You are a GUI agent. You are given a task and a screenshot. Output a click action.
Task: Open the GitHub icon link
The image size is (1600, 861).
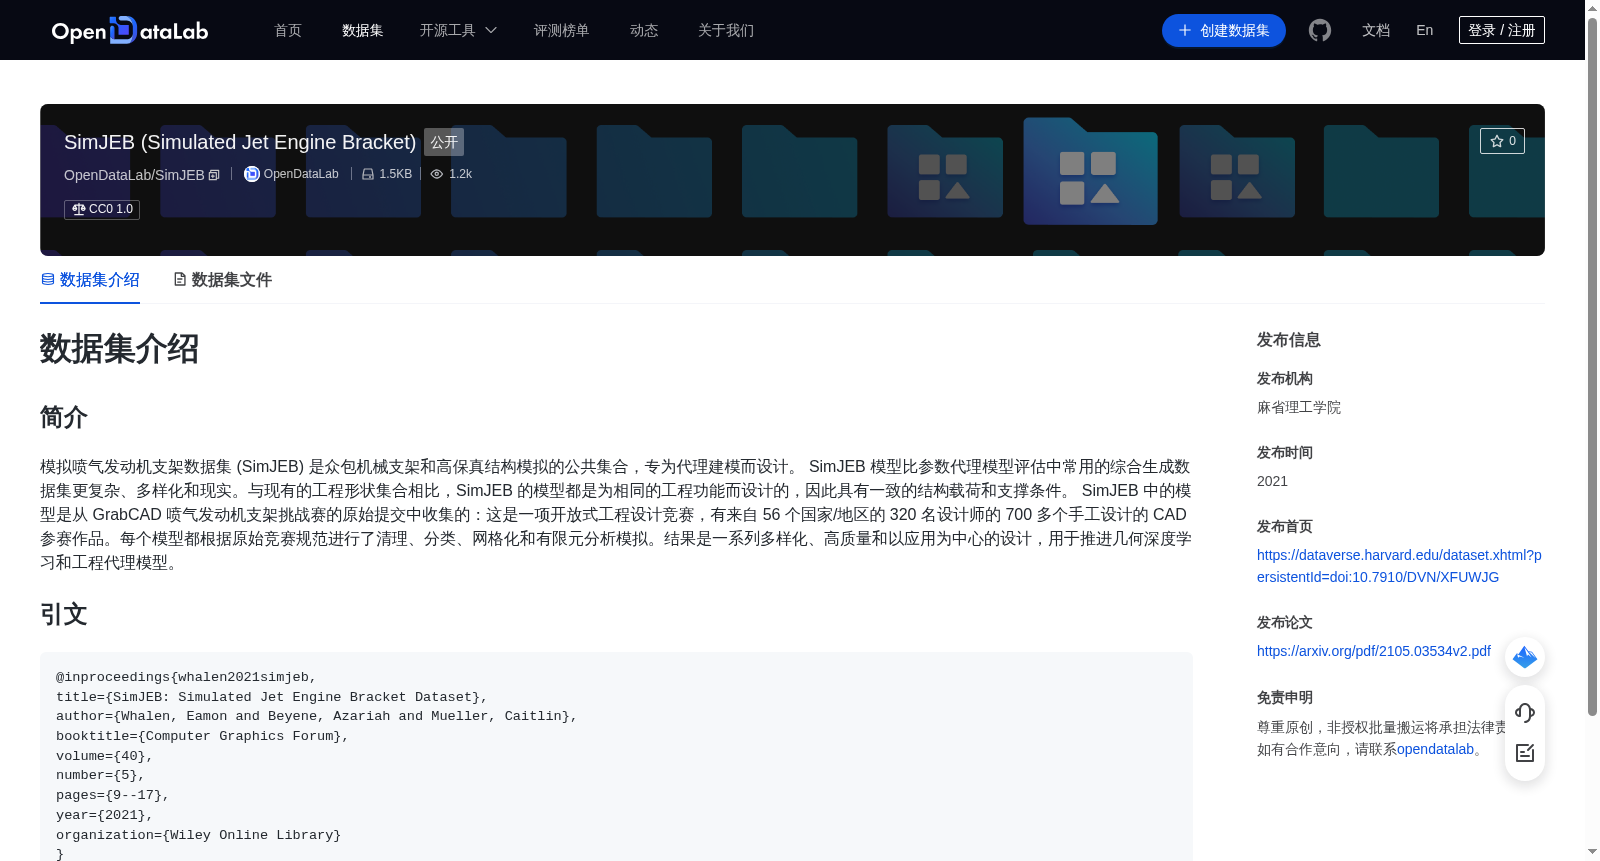tap(1320, 30)
